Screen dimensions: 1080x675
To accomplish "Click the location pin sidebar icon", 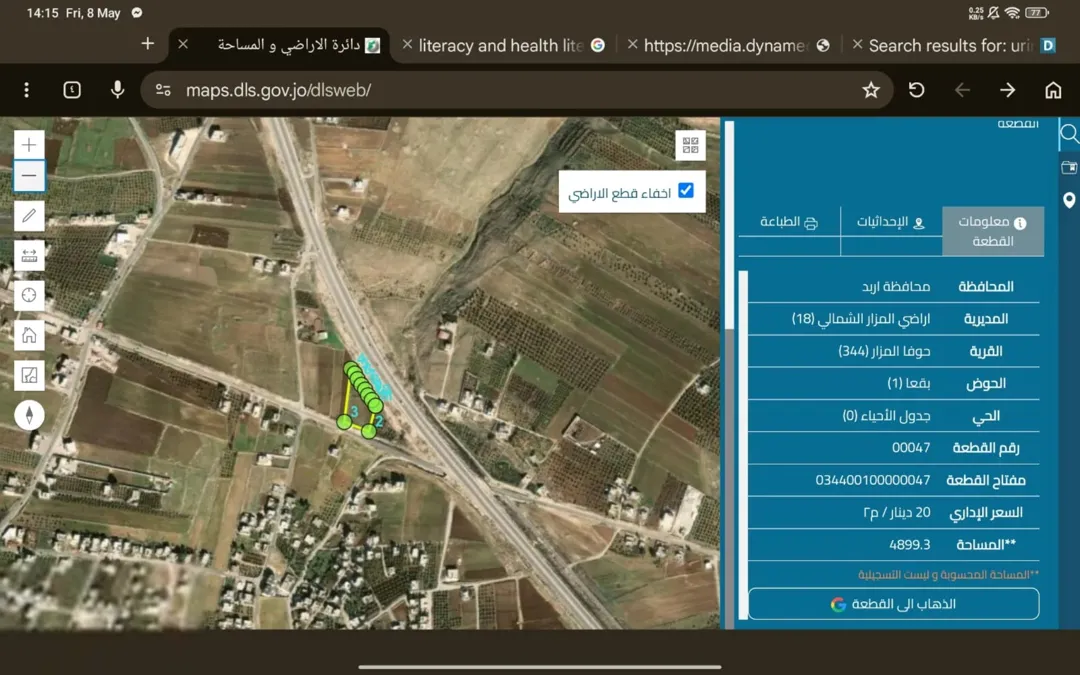I will click(x=1069, y=200).
